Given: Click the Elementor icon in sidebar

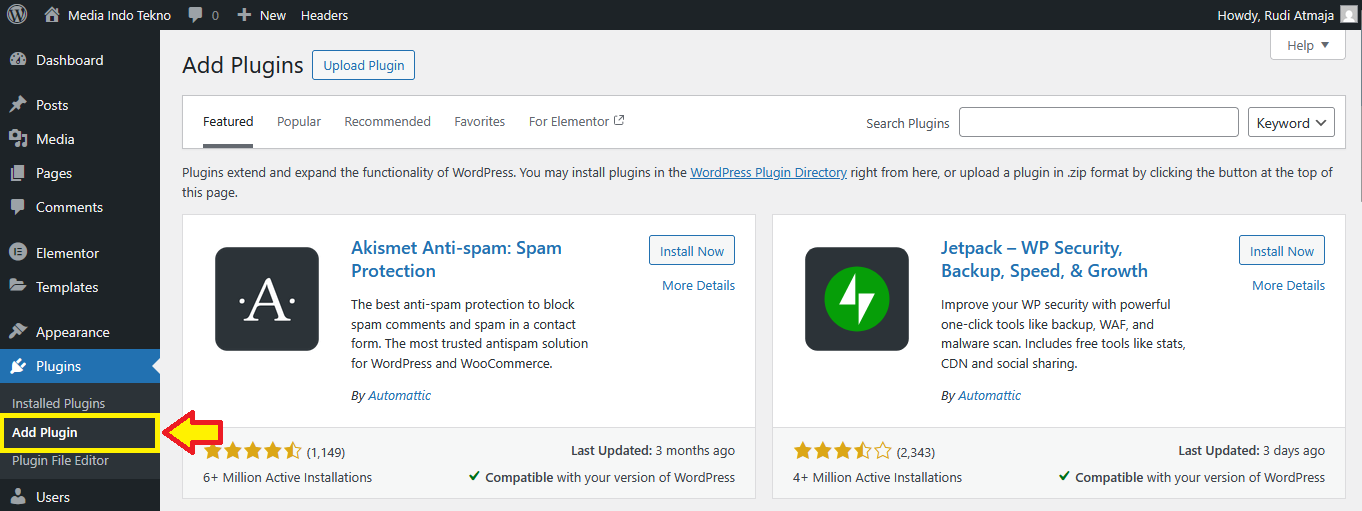Looking at the screenshot, I should pyautogui.click(x=17, y=253).
